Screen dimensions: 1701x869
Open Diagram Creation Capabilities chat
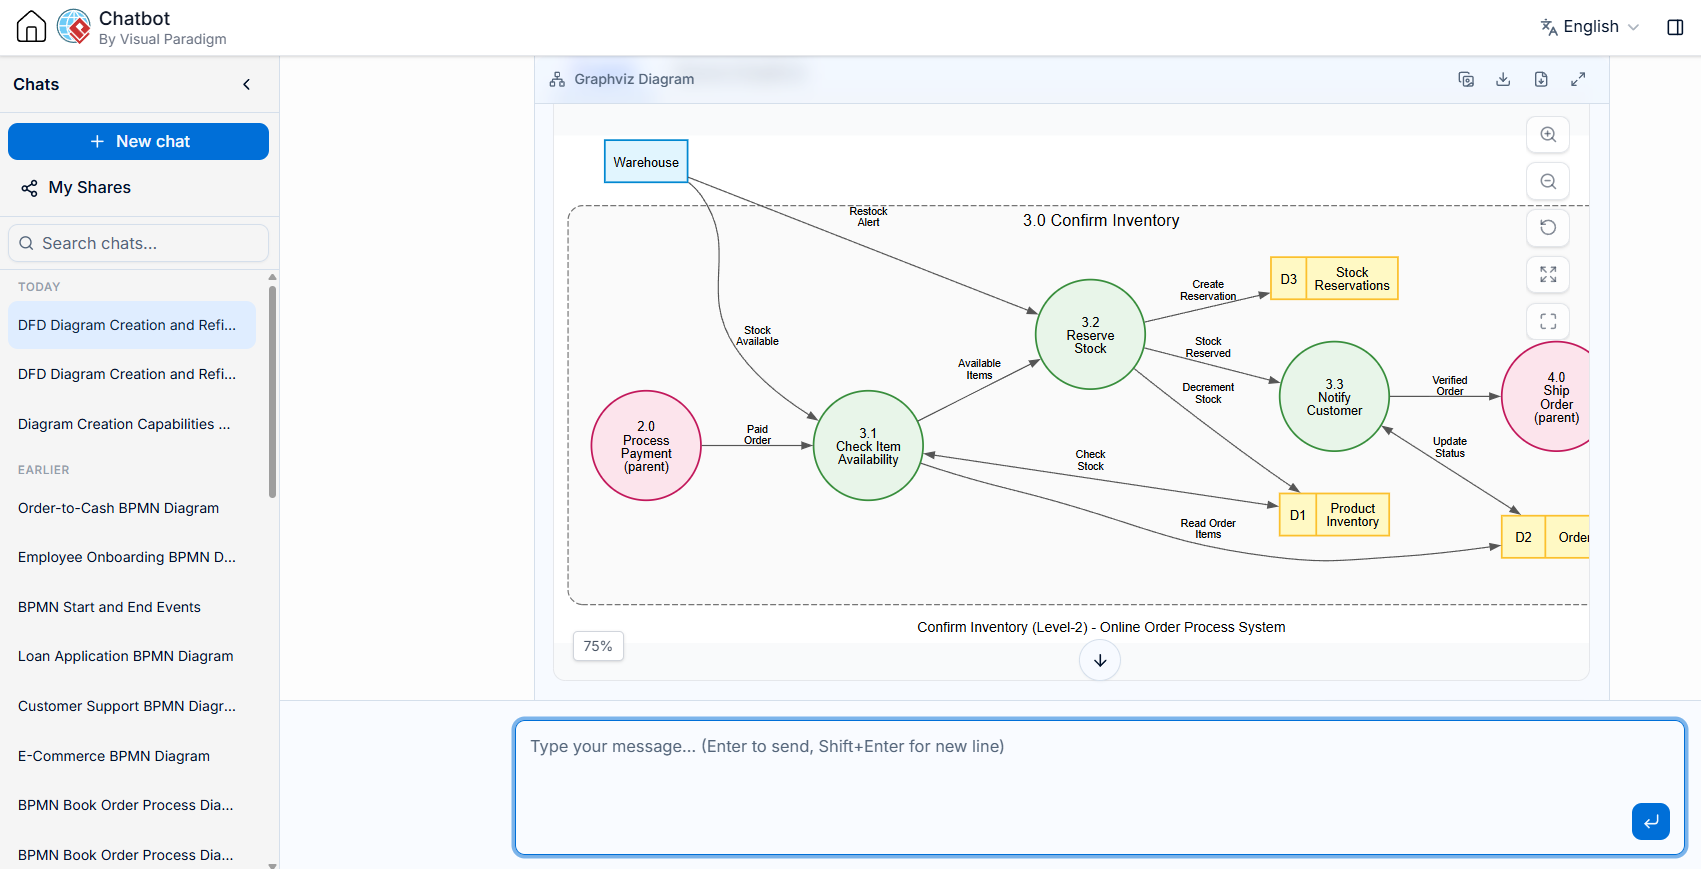[x=132, y=424]
